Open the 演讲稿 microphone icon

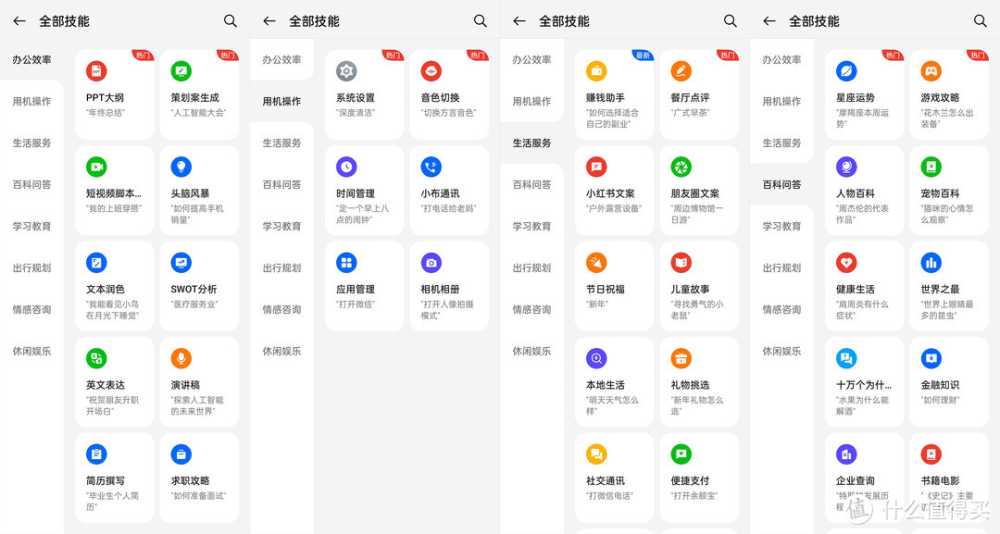click(181, 359)
